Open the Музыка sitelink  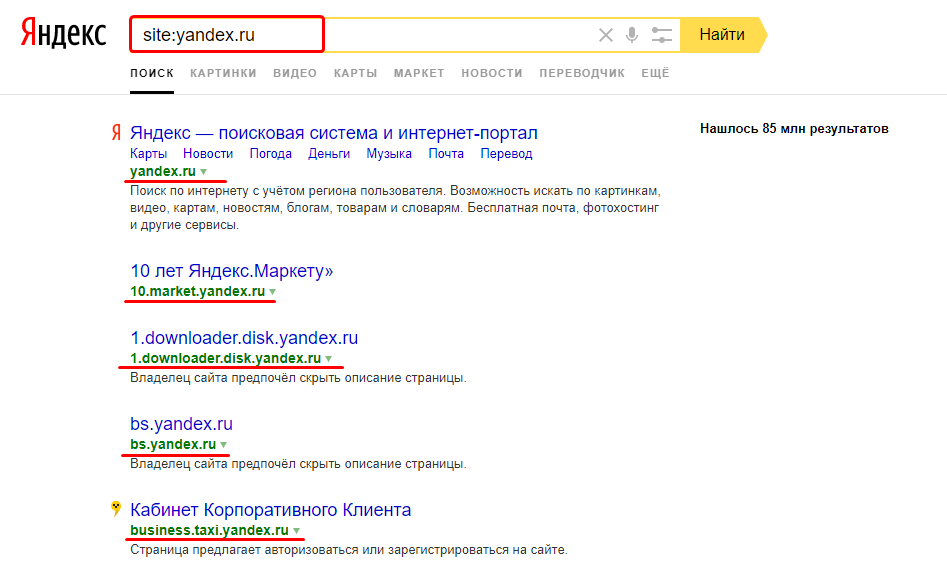pos(389,153)
